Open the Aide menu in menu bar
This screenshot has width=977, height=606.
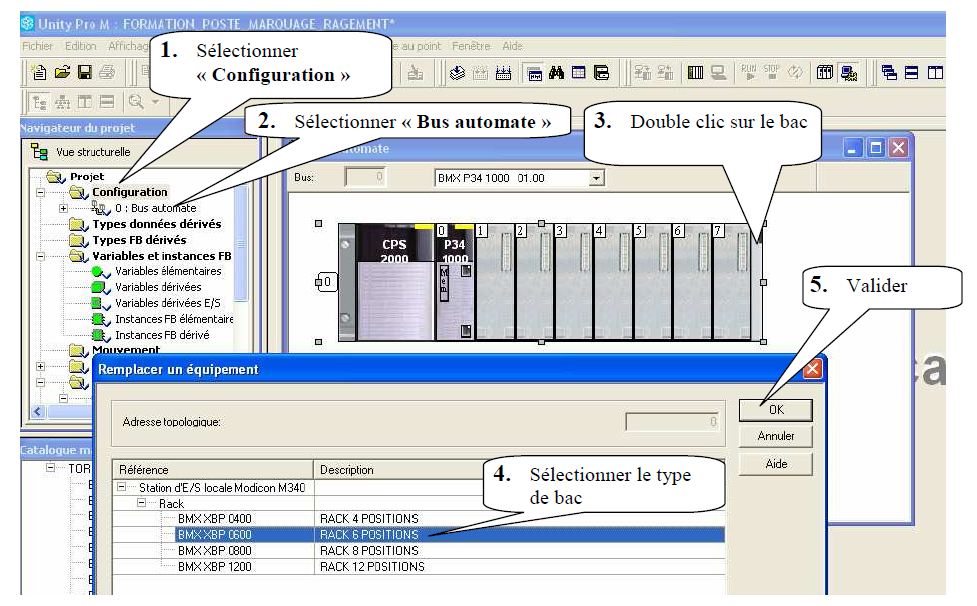click(513, 46)
